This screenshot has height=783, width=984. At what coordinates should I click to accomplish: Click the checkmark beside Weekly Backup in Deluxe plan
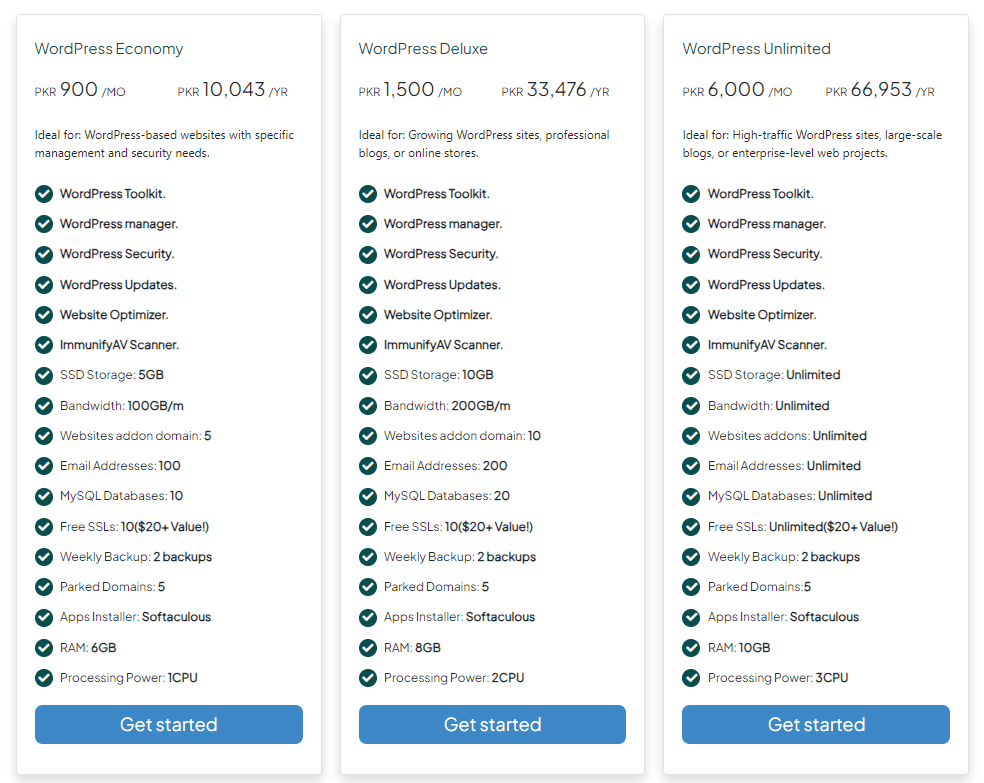[x=368, y=556]
